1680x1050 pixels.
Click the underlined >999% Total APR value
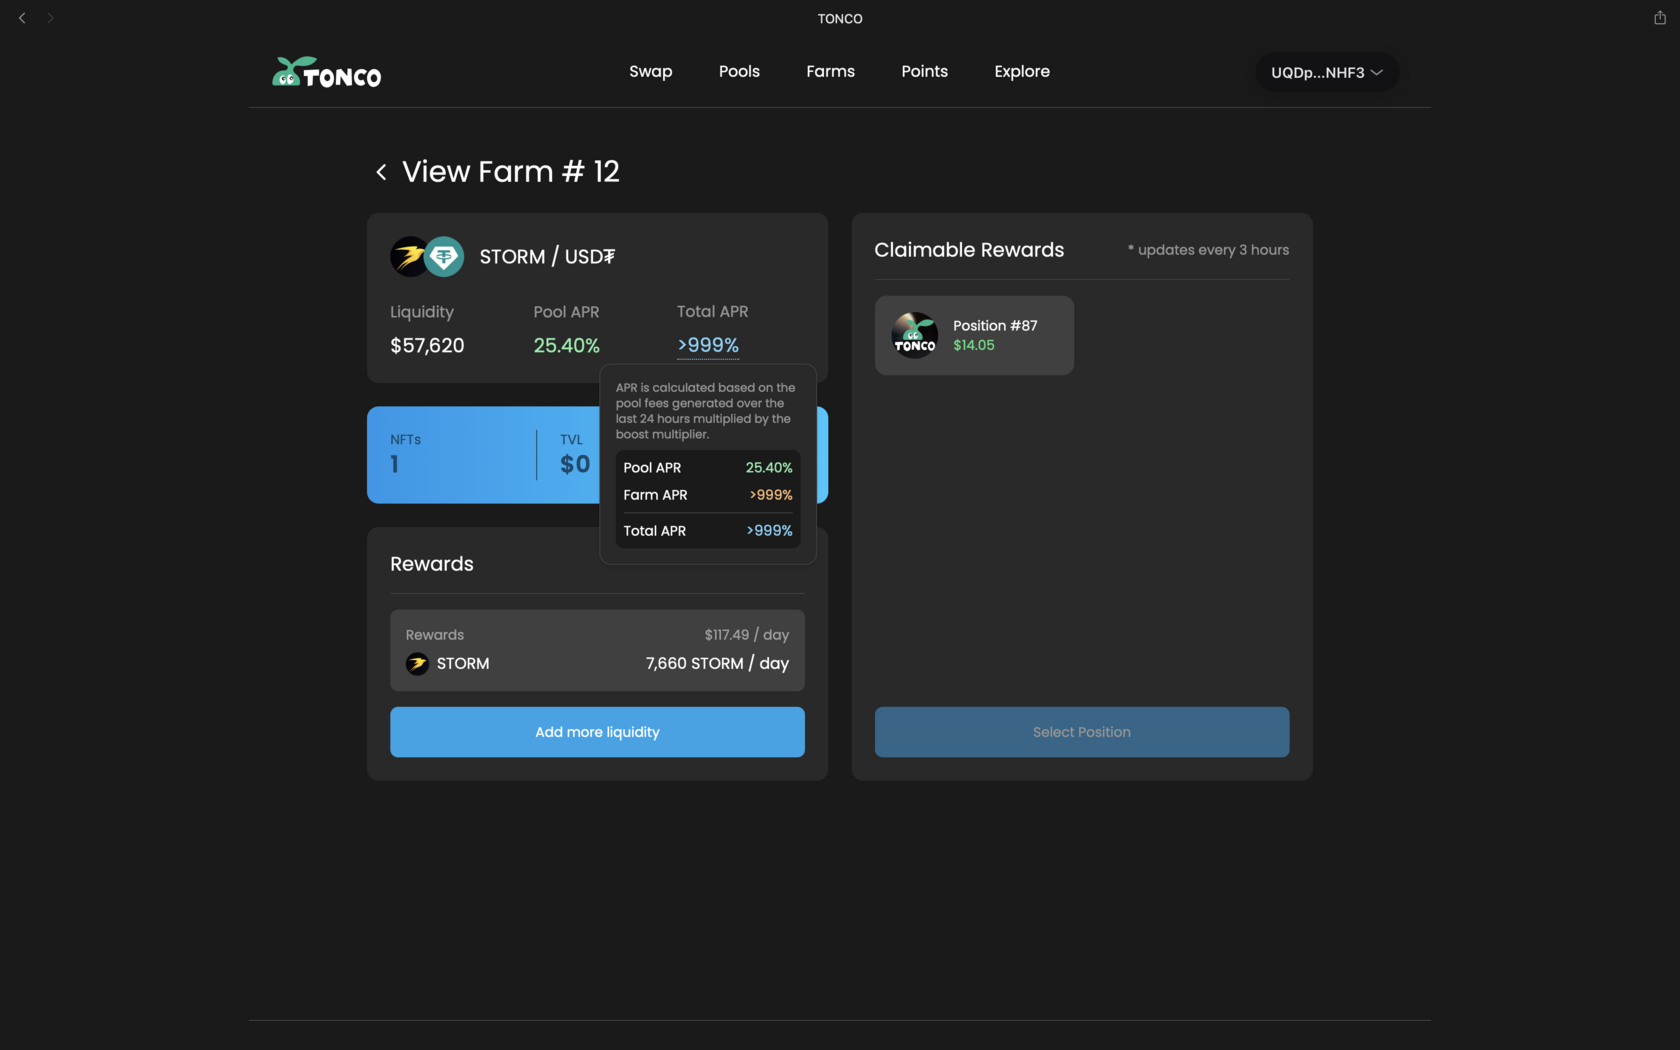point(708,345)
